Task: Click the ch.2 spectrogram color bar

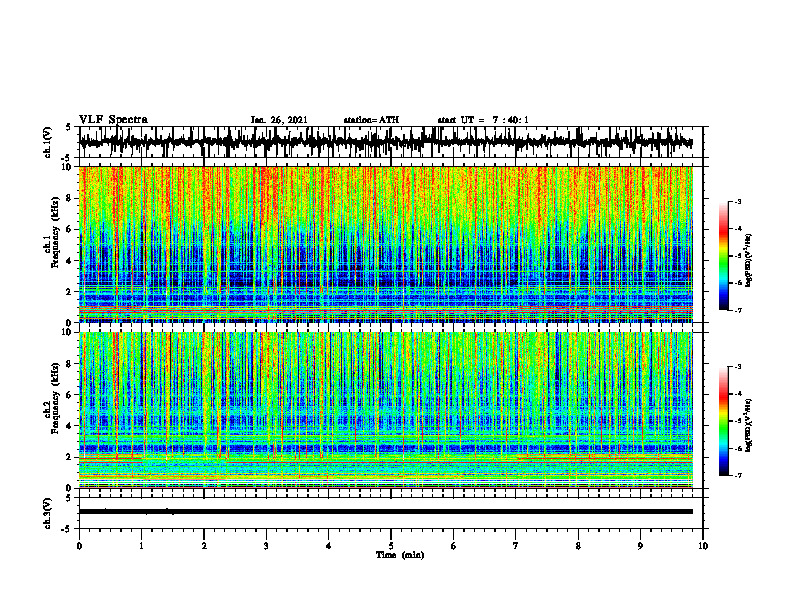Action: coord(723,421)
